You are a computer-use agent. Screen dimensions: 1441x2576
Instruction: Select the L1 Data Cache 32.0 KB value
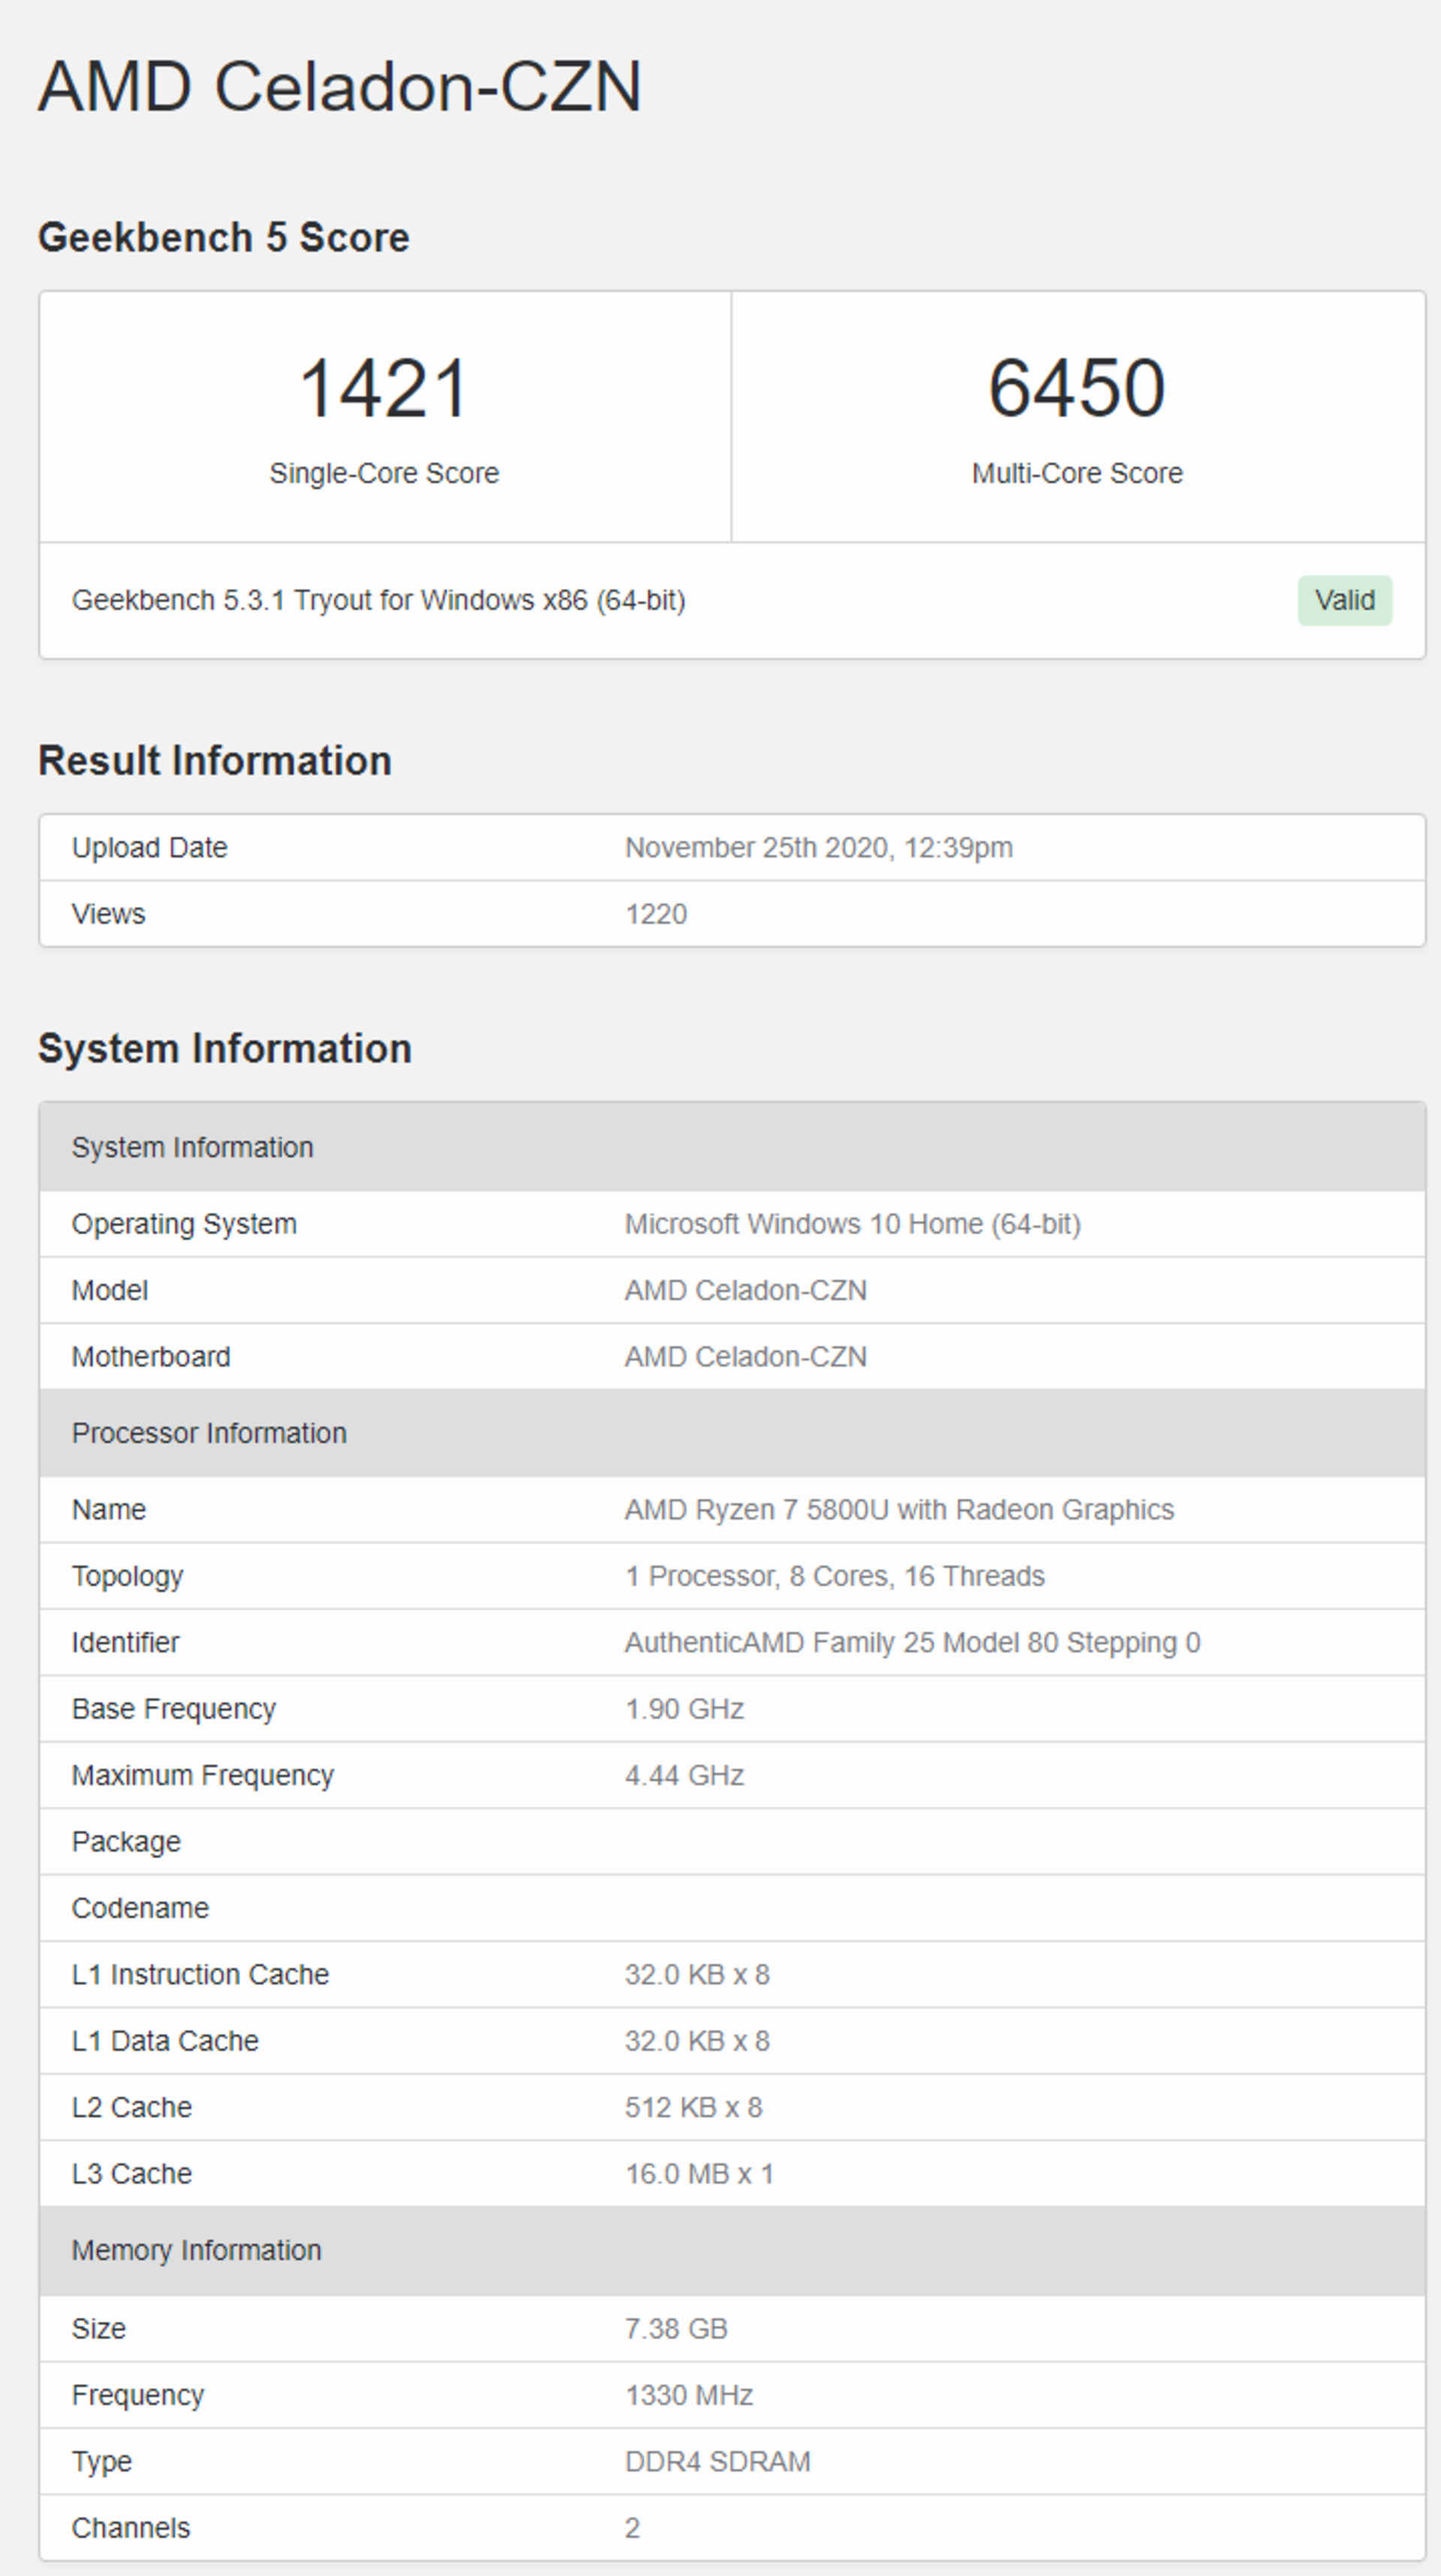tap(697, 2041)
